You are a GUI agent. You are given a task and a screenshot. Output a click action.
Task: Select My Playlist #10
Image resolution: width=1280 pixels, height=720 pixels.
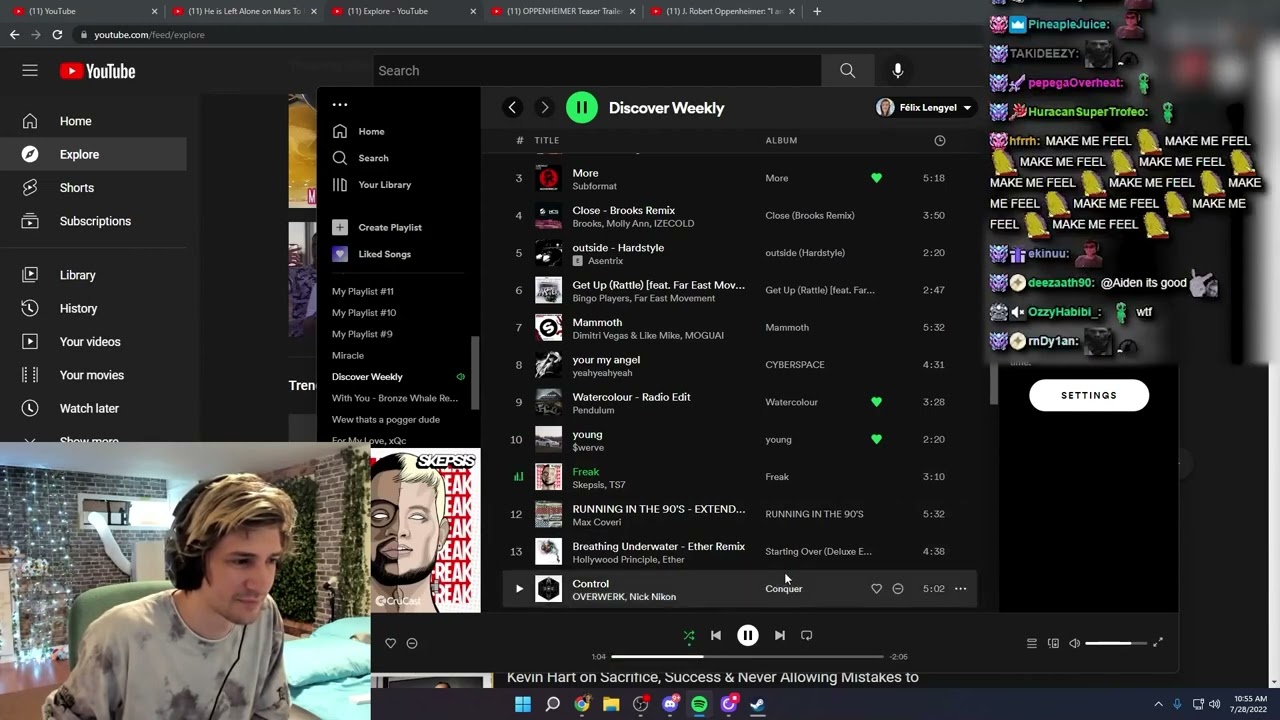364,313
